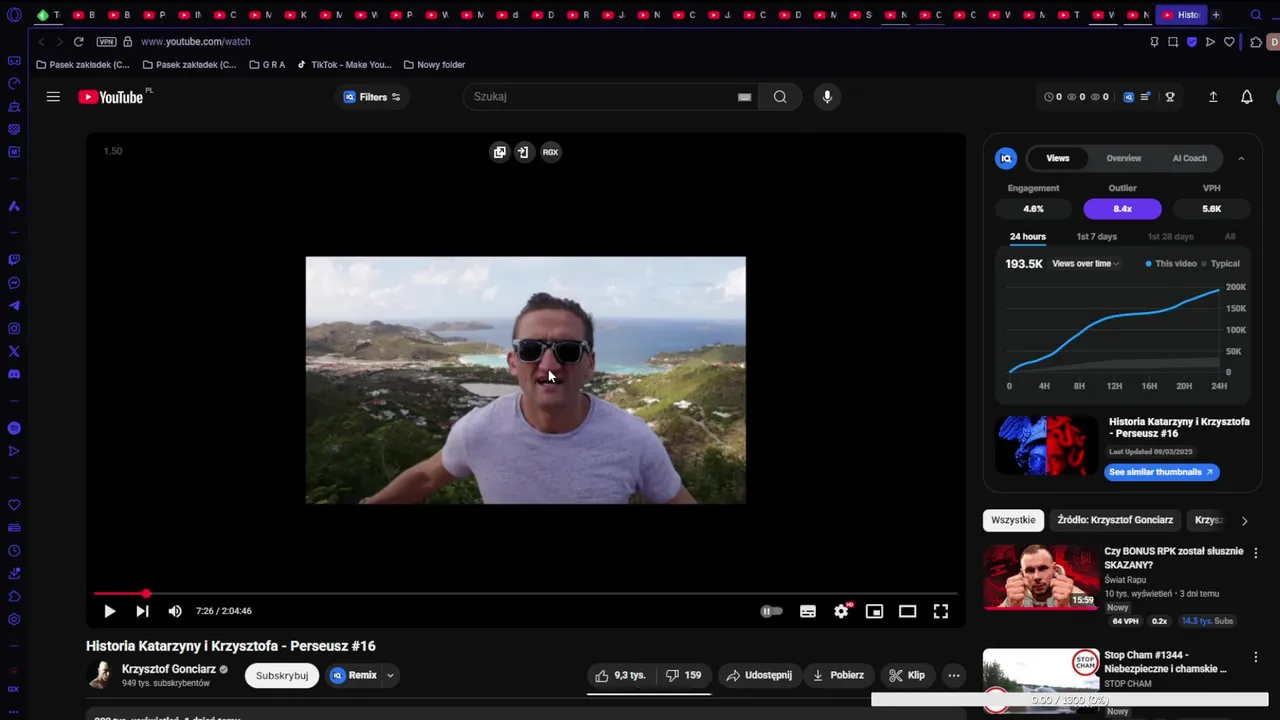Open the Krzysztof Gonciarz channel name
Viewport: 1280px width, 720px height.
tap(168, 669)
